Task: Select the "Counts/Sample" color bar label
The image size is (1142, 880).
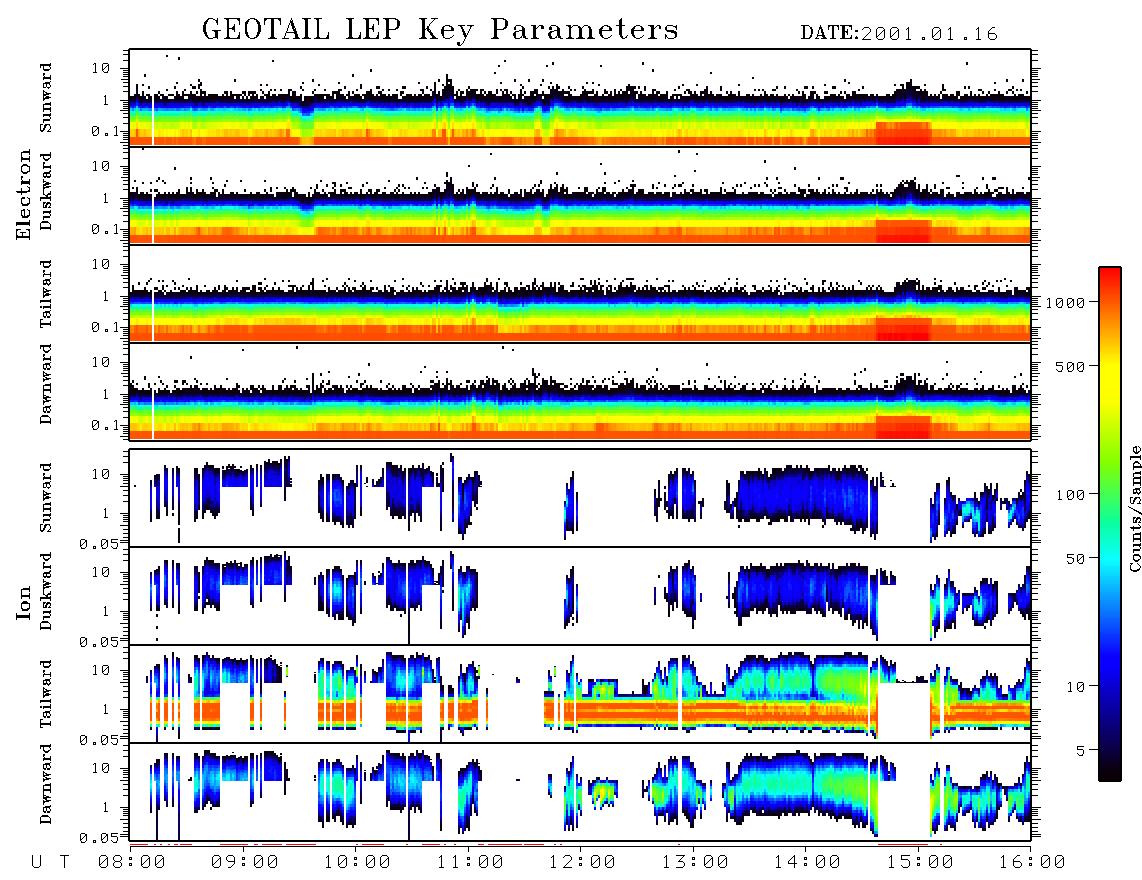Action: [1134, 508]
